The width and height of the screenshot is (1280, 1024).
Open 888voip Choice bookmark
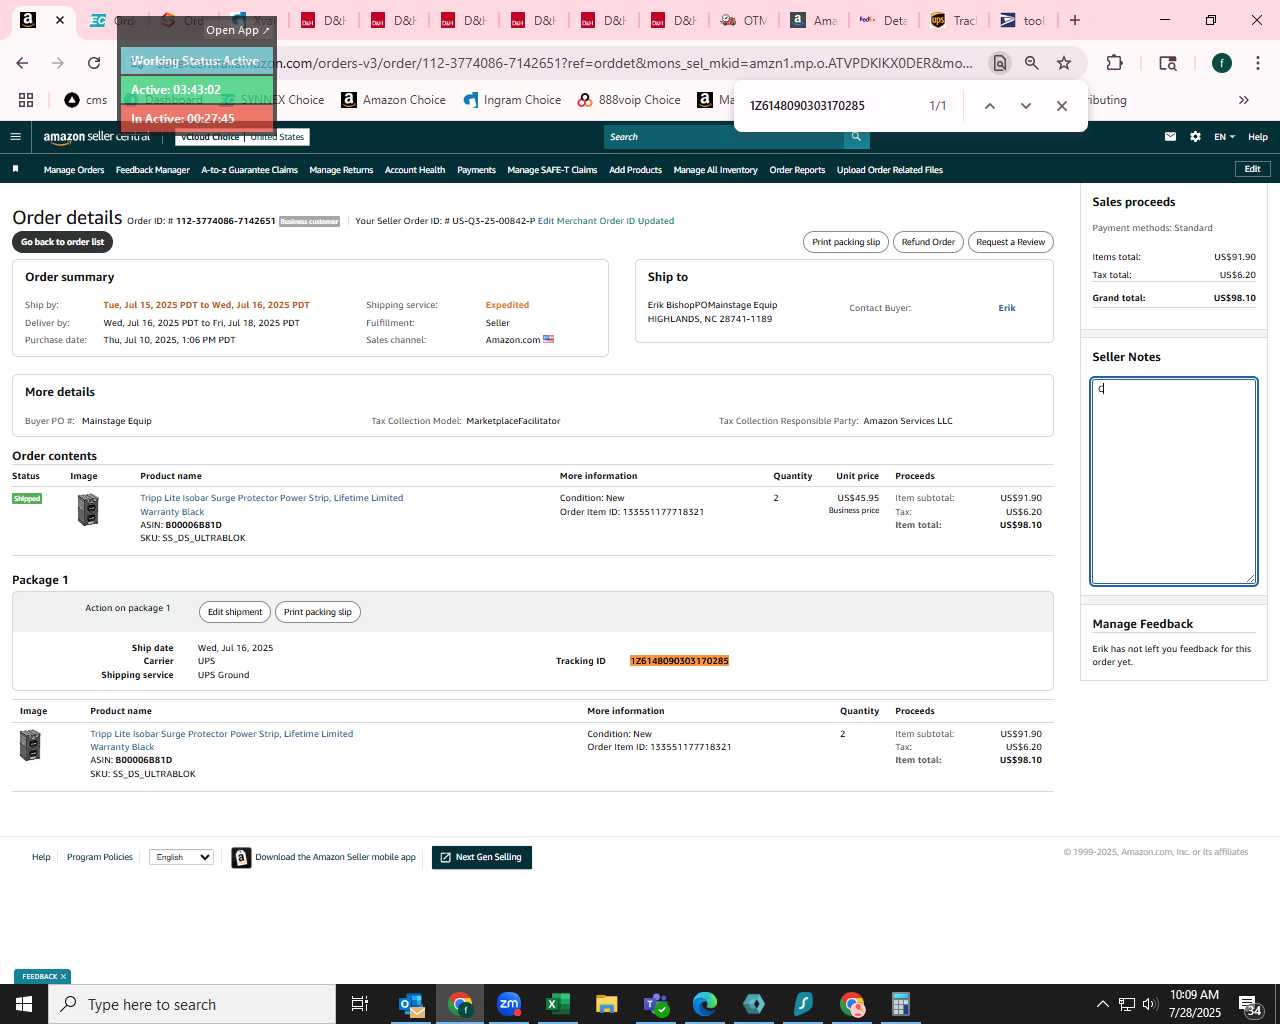(629, 100)
